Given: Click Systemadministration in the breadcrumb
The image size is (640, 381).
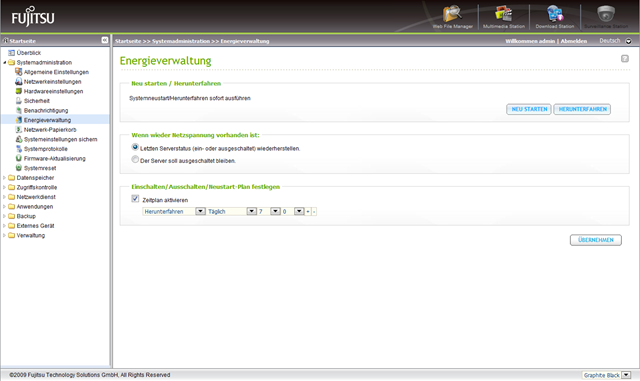Looking at the screenshot, I should pyautogui.click(x=181, y=41).
